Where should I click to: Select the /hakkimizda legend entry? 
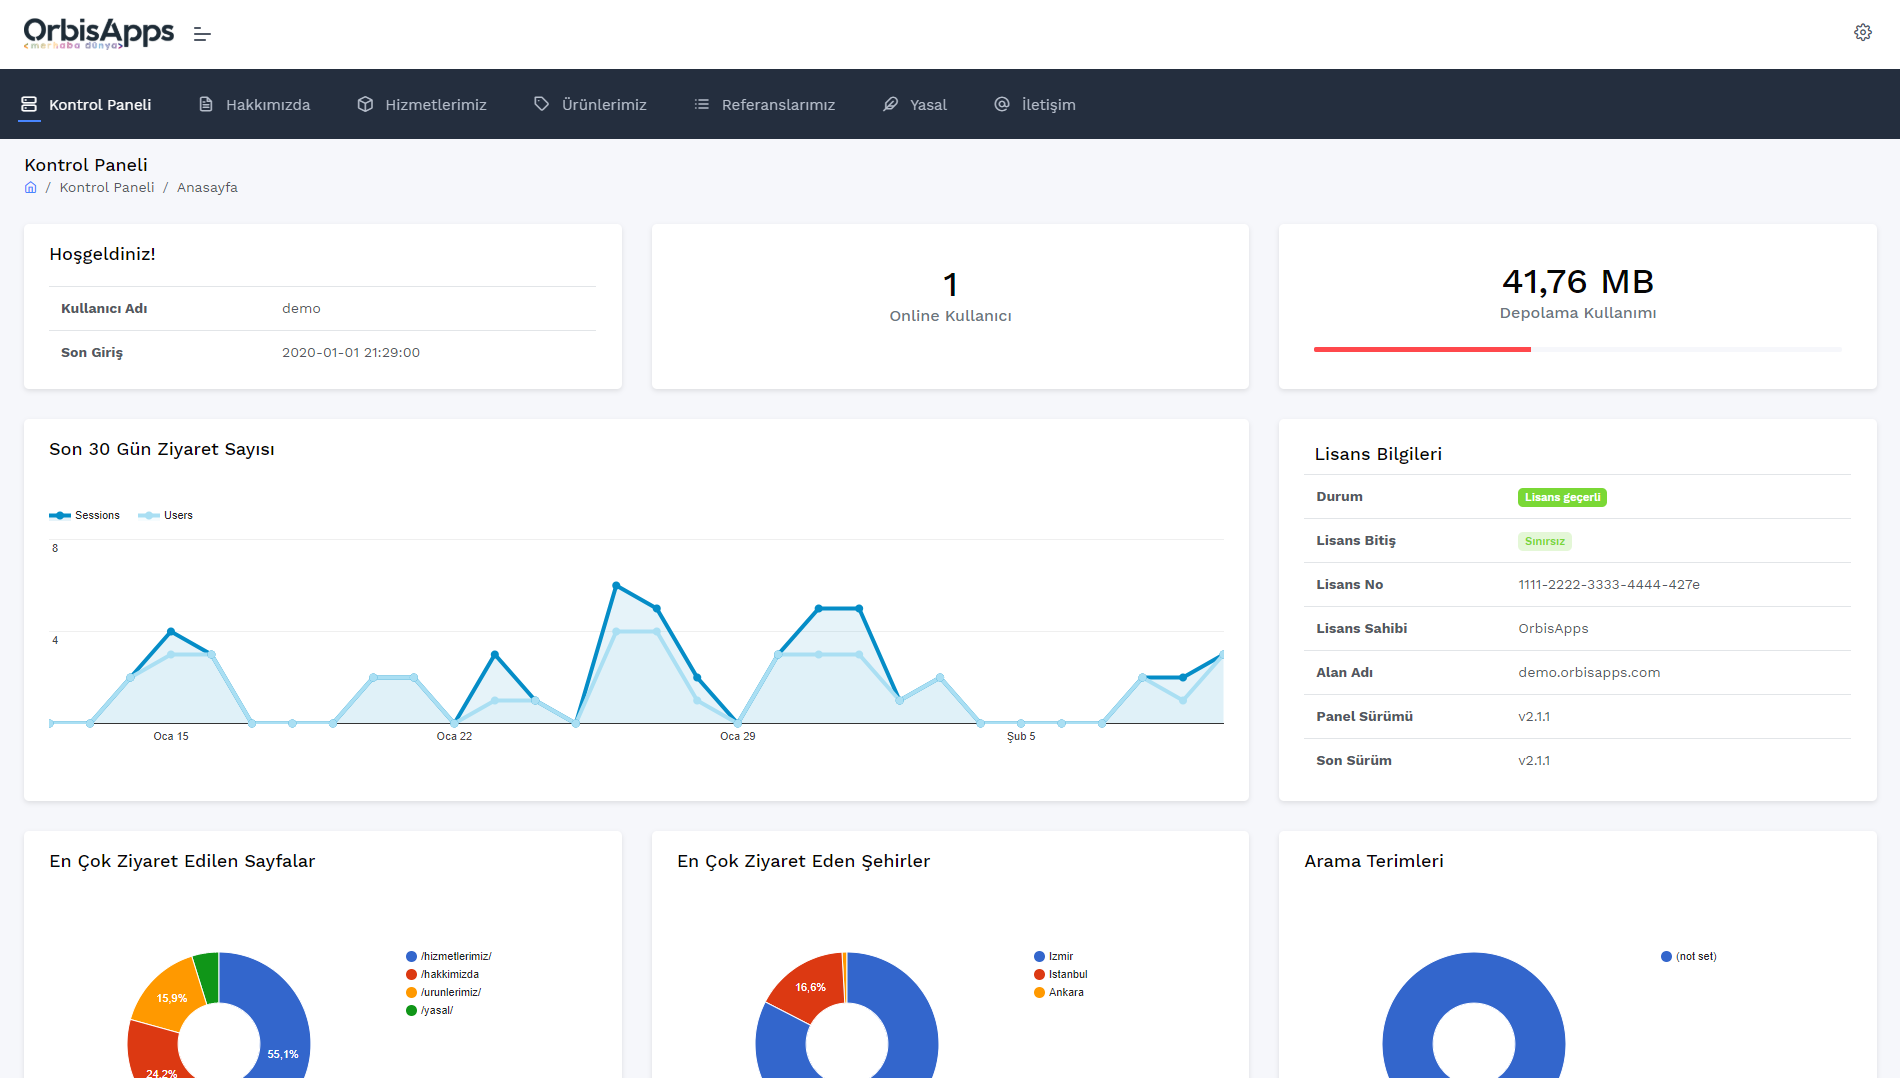(x=442, y=974)
